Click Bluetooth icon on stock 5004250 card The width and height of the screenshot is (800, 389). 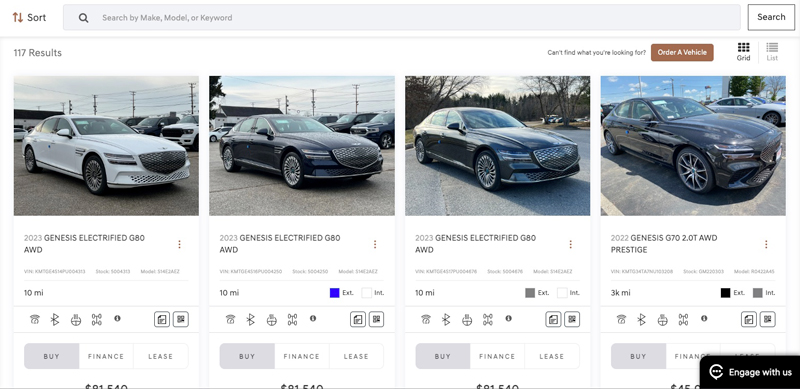(x=250, y=320)
